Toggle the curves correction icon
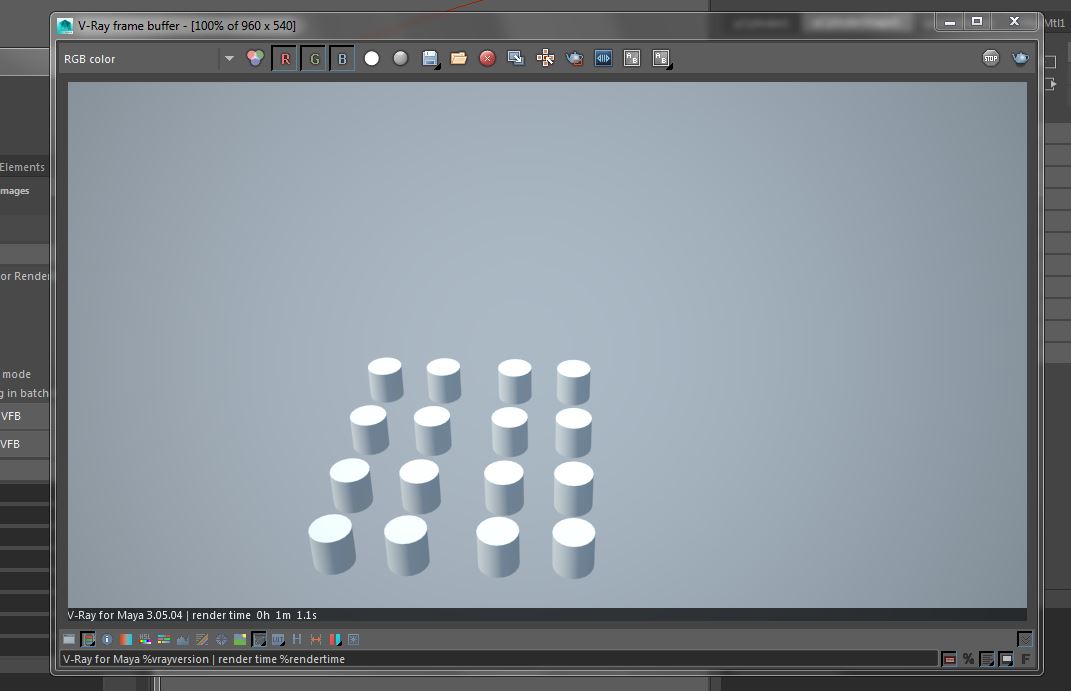 (201, 640)
